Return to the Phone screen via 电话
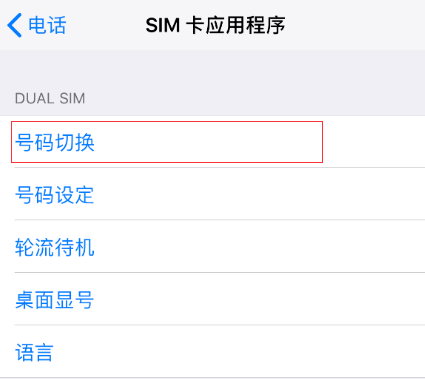This screenshot has width=425, height=379. pyautogui.click(x=37, y=25)
